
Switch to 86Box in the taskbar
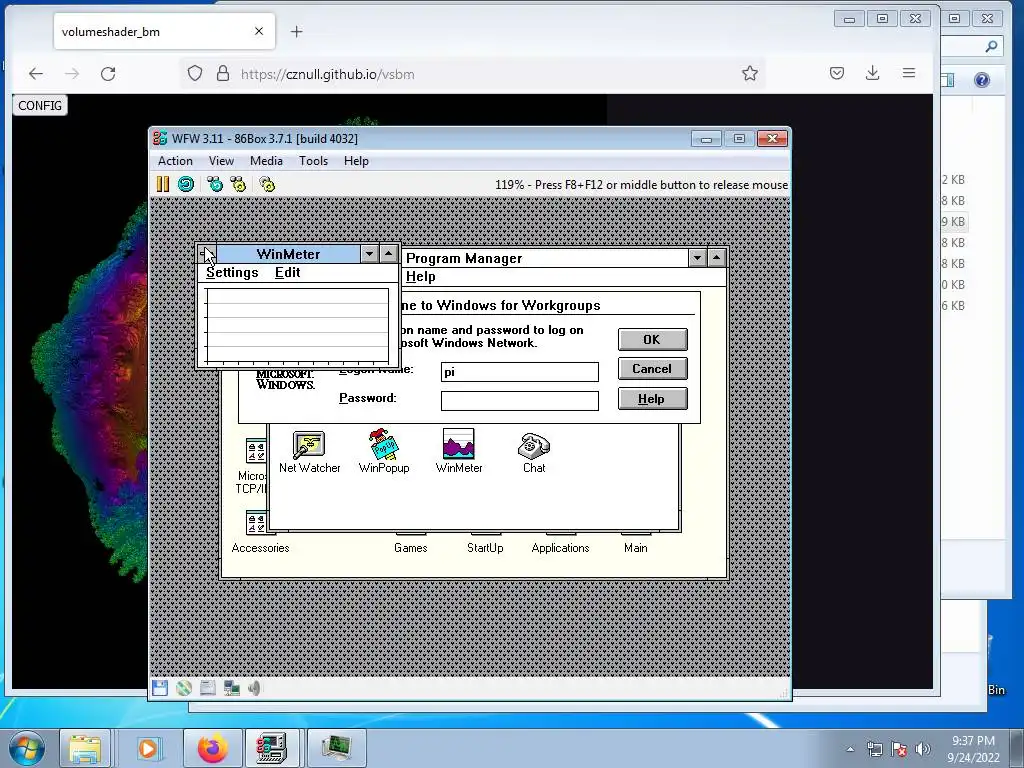point(272,748)
